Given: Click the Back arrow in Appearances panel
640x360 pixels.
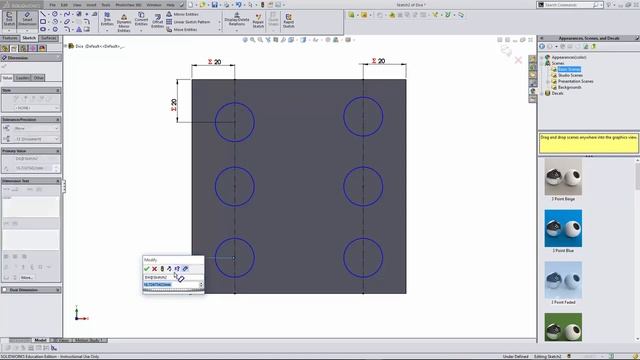Looking at the screenshot, I should pos(542,47).
